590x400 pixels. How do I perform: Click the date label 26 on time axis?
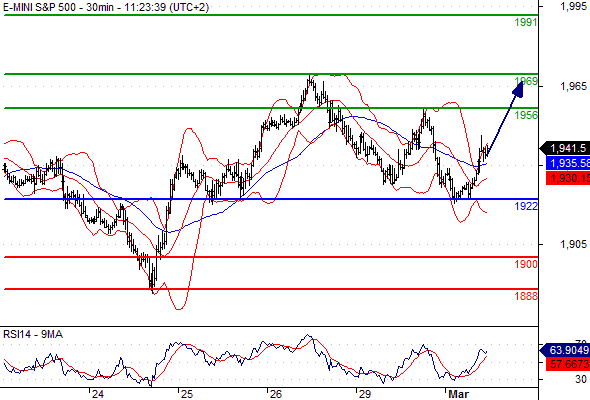click(x=275, y=394)
